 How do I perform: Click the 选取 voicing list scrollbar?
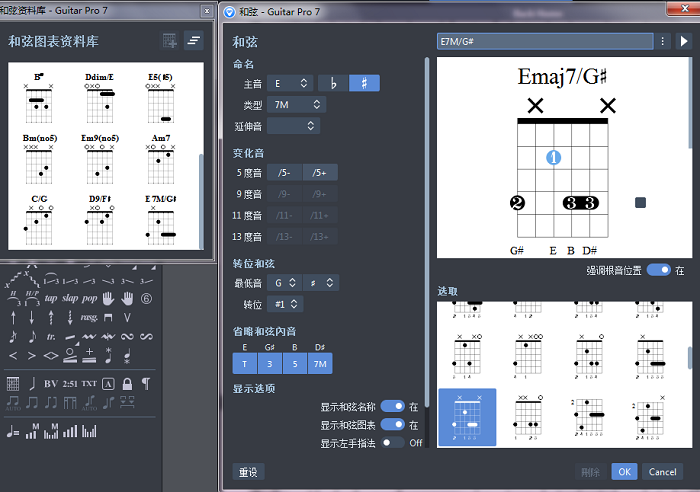pos(690,358)
